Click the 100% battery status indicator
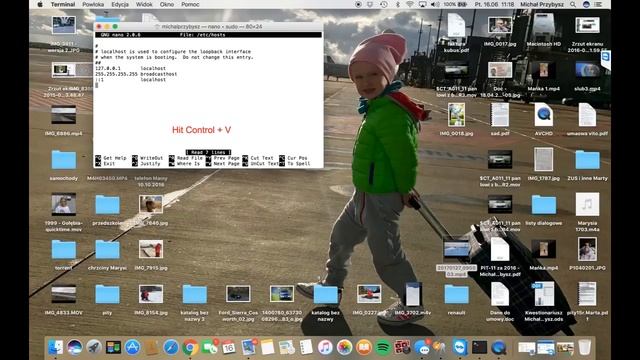Image resolution: width=640 pixels, height=360 pixels. [x=455, y=4]
